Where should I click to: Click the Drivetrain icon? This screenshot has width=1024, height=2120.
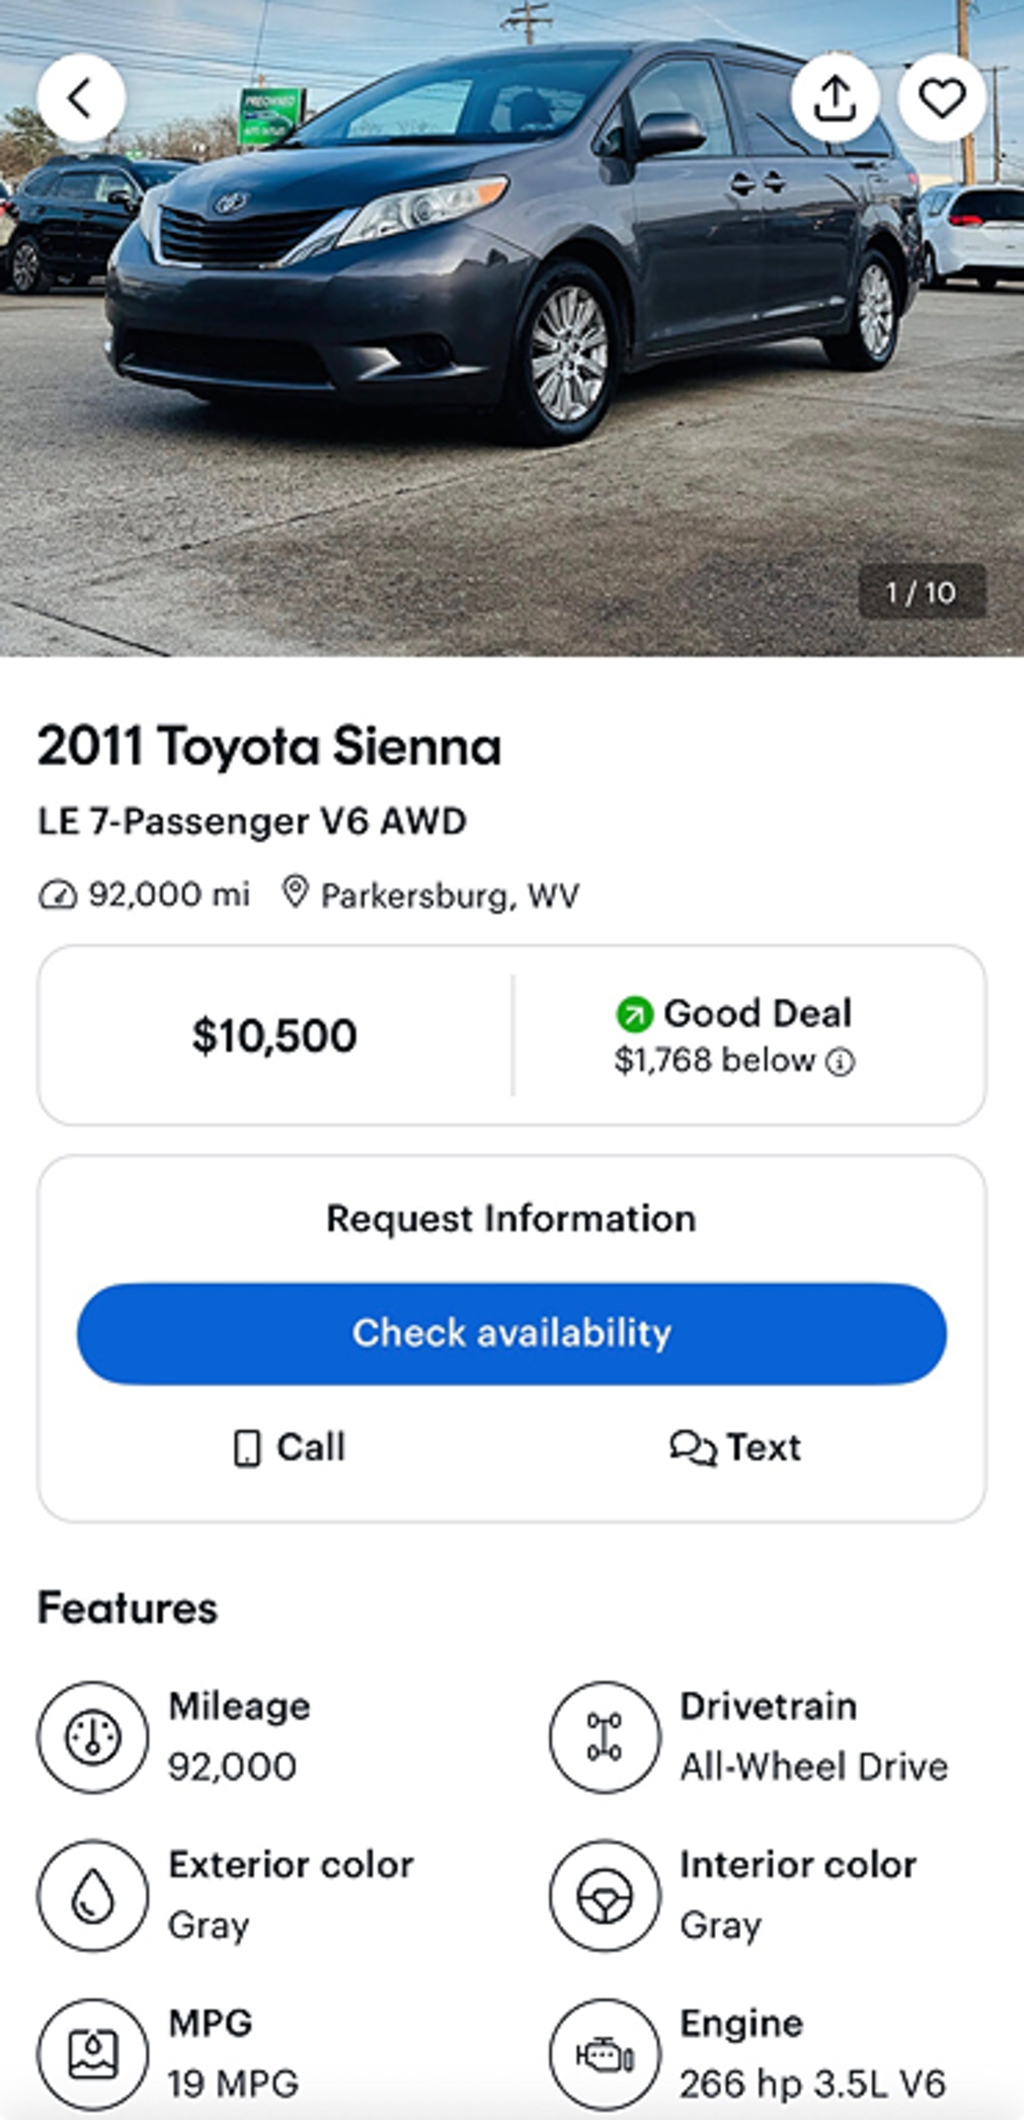pyautogui.click(x=604, y=1737)
